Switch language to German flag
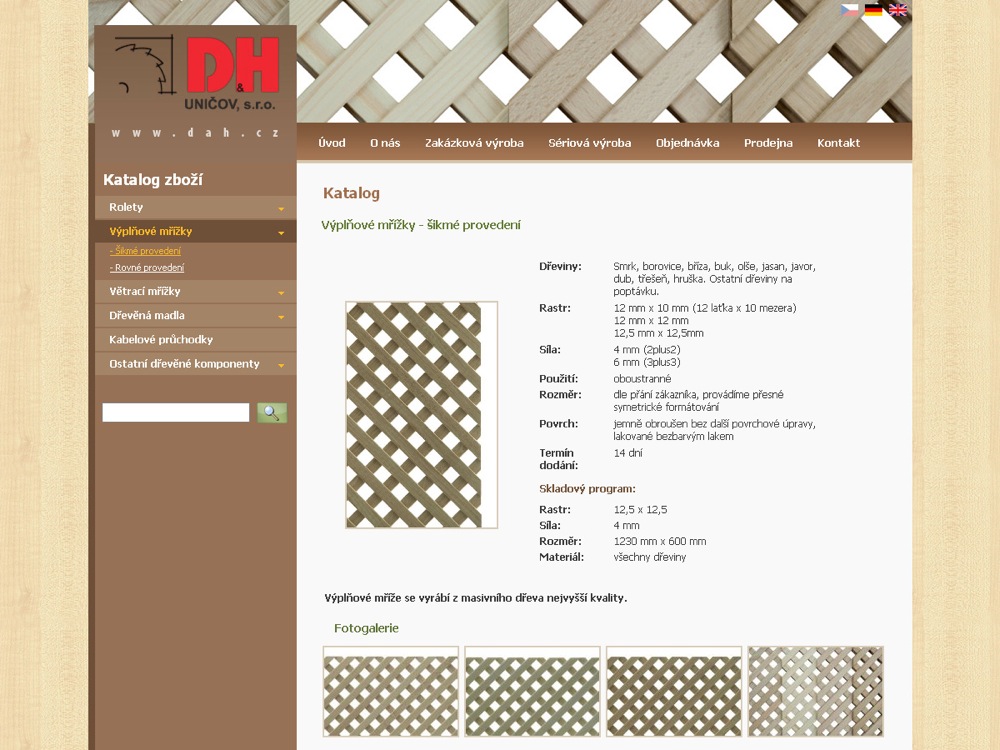This screenshot has height=750, width=1000. (x=873, y=10)
